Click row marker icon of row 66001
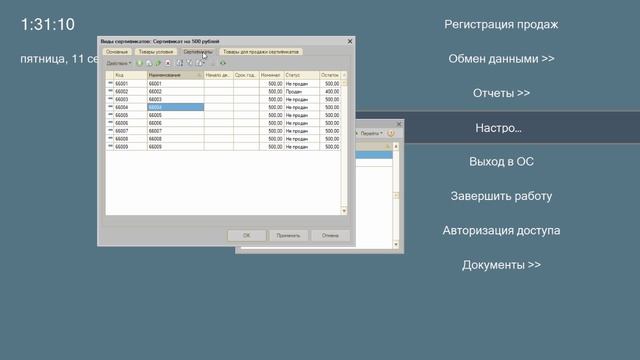The width and height of the screenshot is (640, 360). tap(110, 83)
